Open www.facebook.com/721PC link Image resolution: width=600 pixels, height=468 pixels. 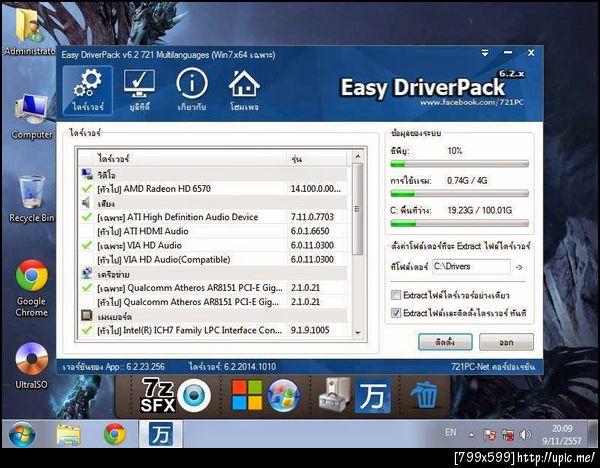pos(471,103)
